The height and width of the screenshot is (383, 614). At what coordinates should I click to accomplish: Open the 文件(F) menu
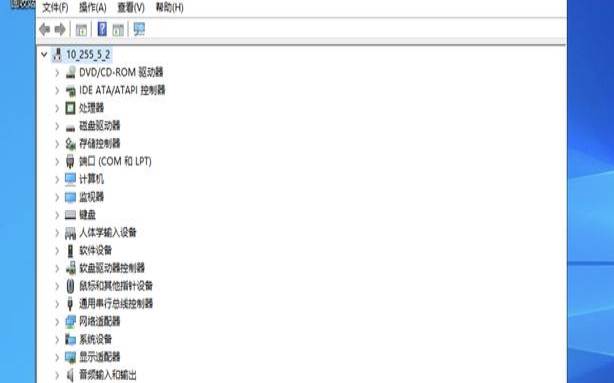[x=55, y=7]
